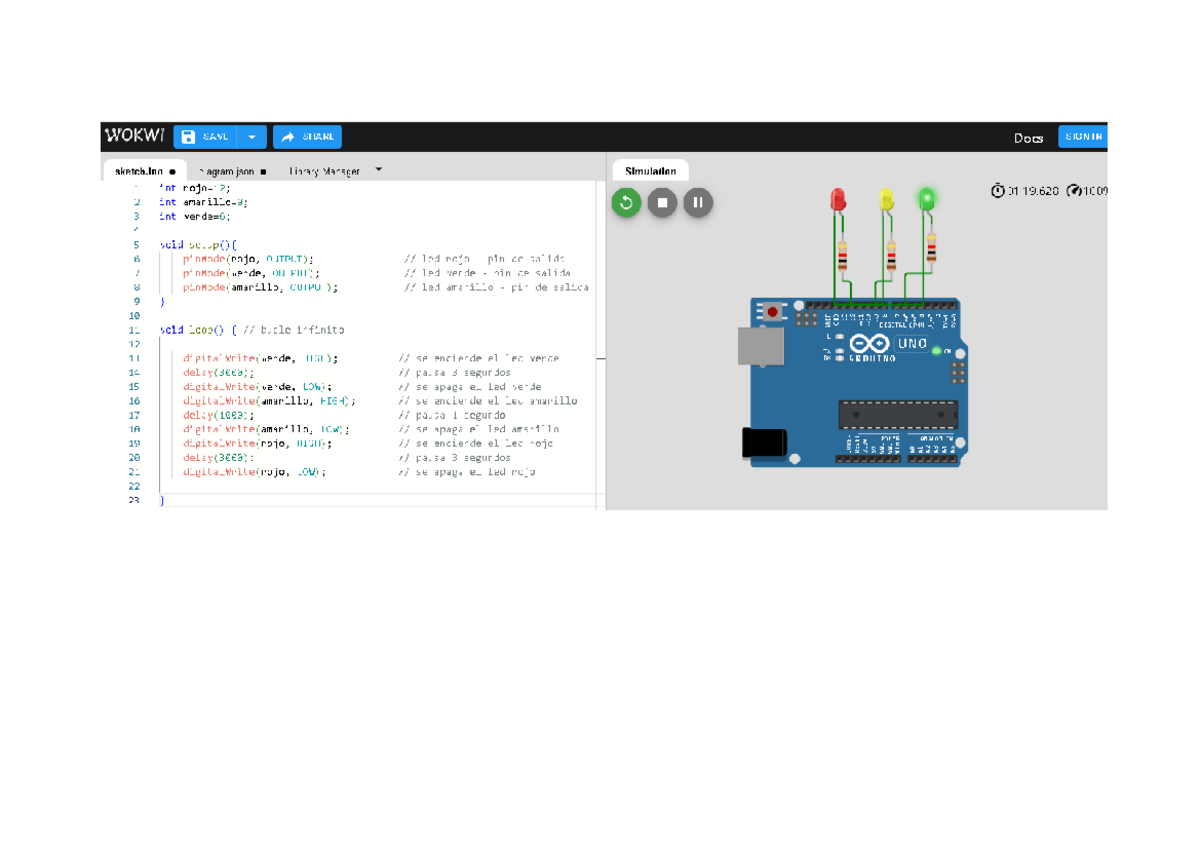Pause the simulation
The width and height of the screenshot is (1200, 849).
point(698,203)
